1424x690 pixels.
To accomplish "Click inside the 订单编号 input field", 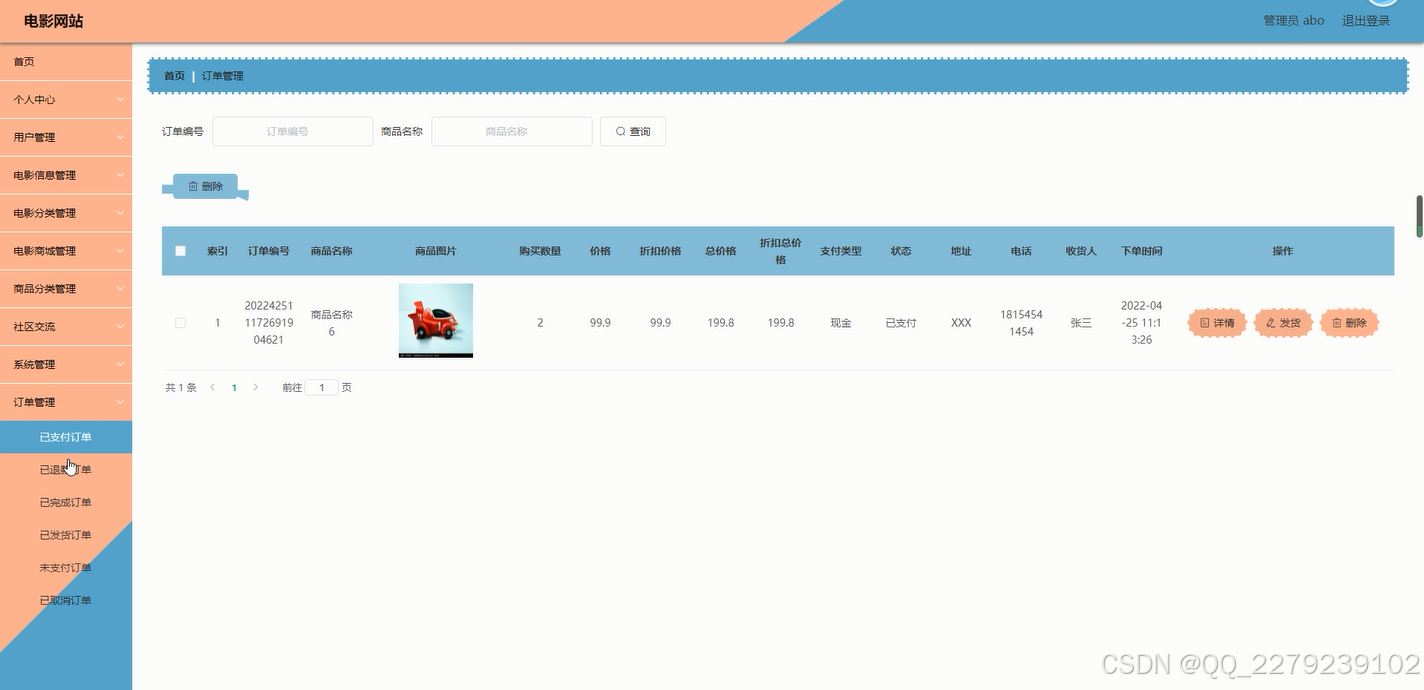I will coord(292,131).
